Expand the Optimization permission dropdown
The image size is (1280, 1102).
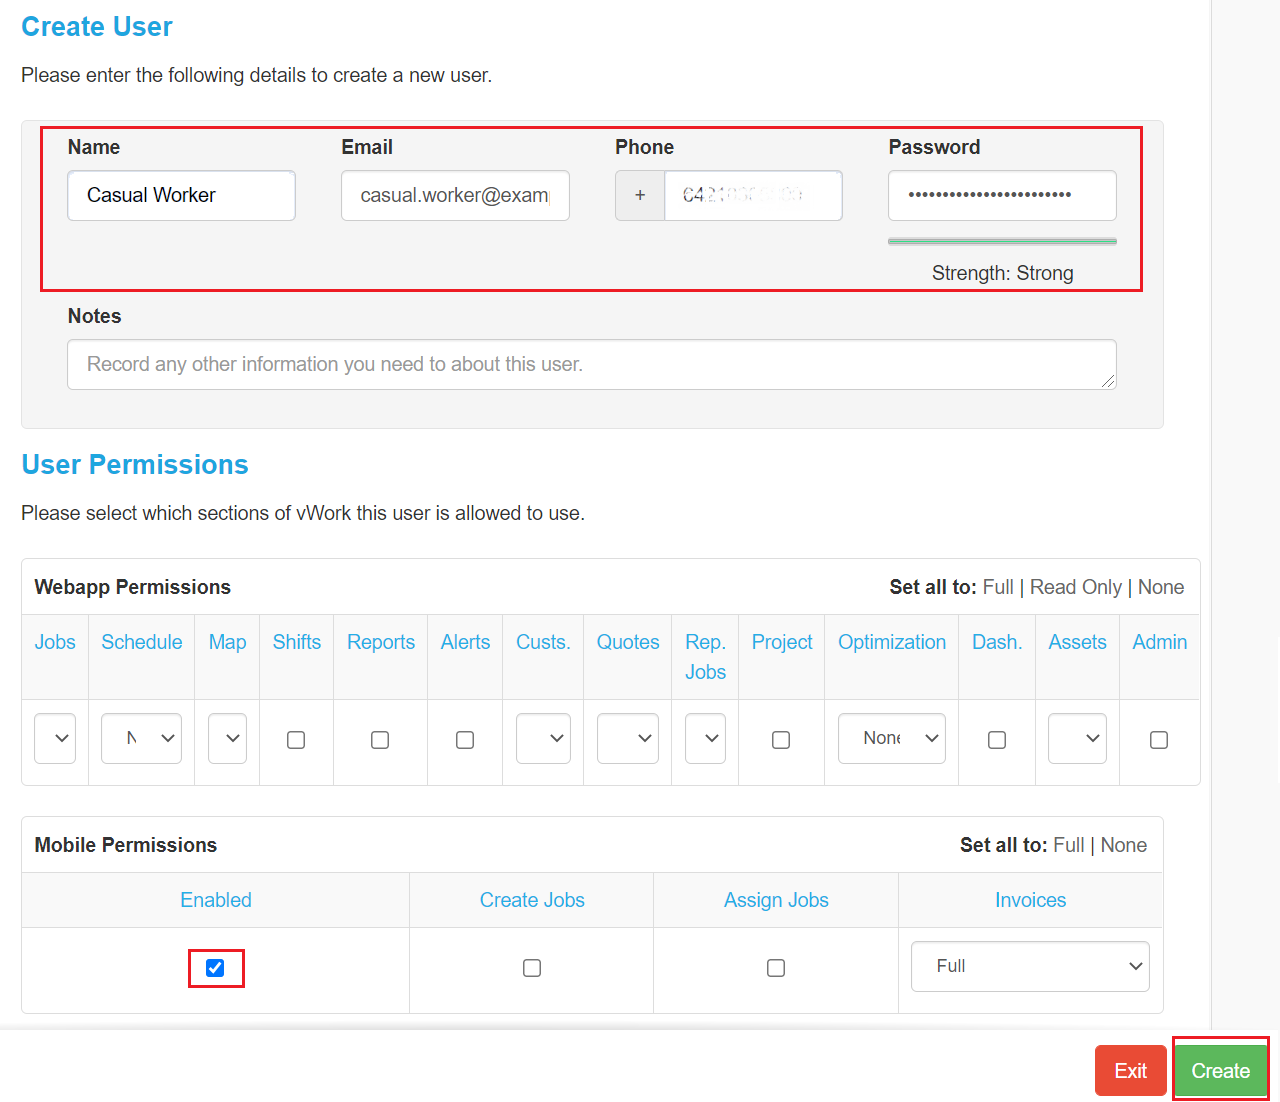(x=891, y=738)
